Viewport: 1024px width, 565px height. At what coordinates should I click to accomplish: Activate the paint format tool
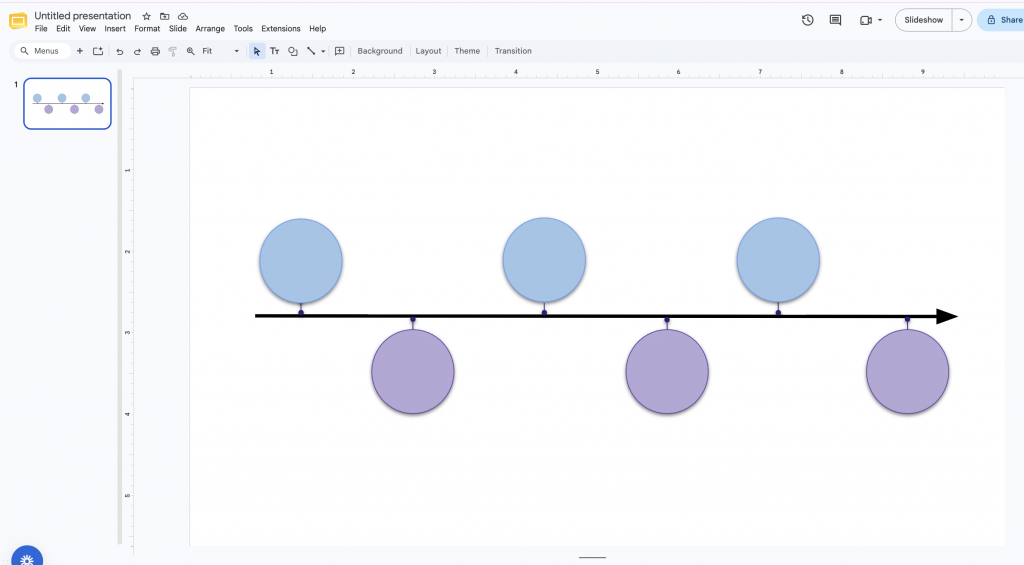(172, 51)
